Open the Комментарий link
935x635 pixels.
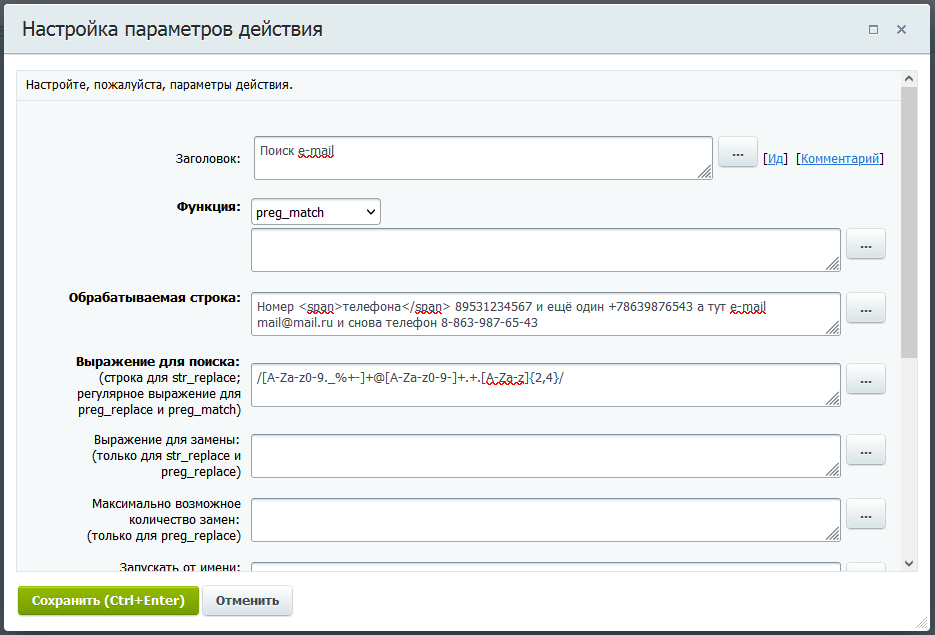coord(840,158)
